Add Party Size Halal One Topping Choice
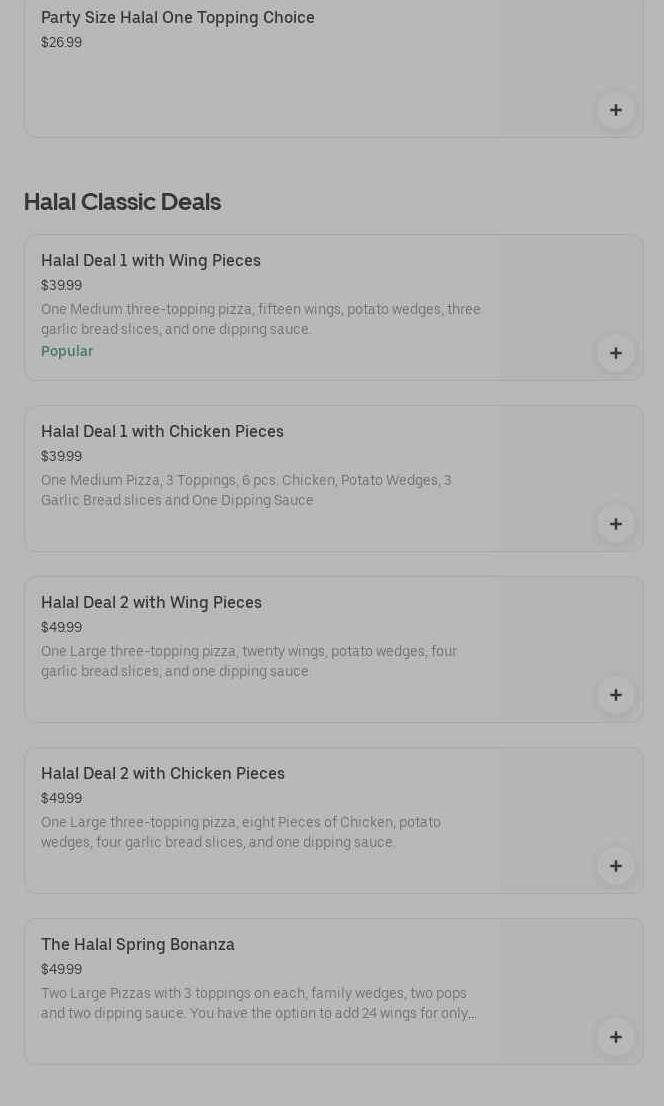664x1106 pixels. [615, 110]
